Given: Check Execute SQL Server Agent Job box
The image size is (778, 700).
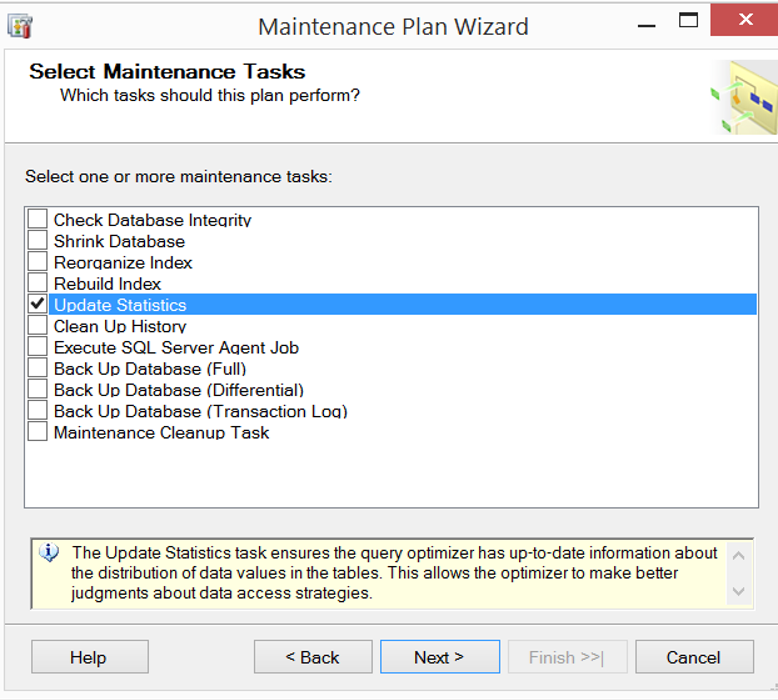Looking at the screenshot, I should pos(37,347).
